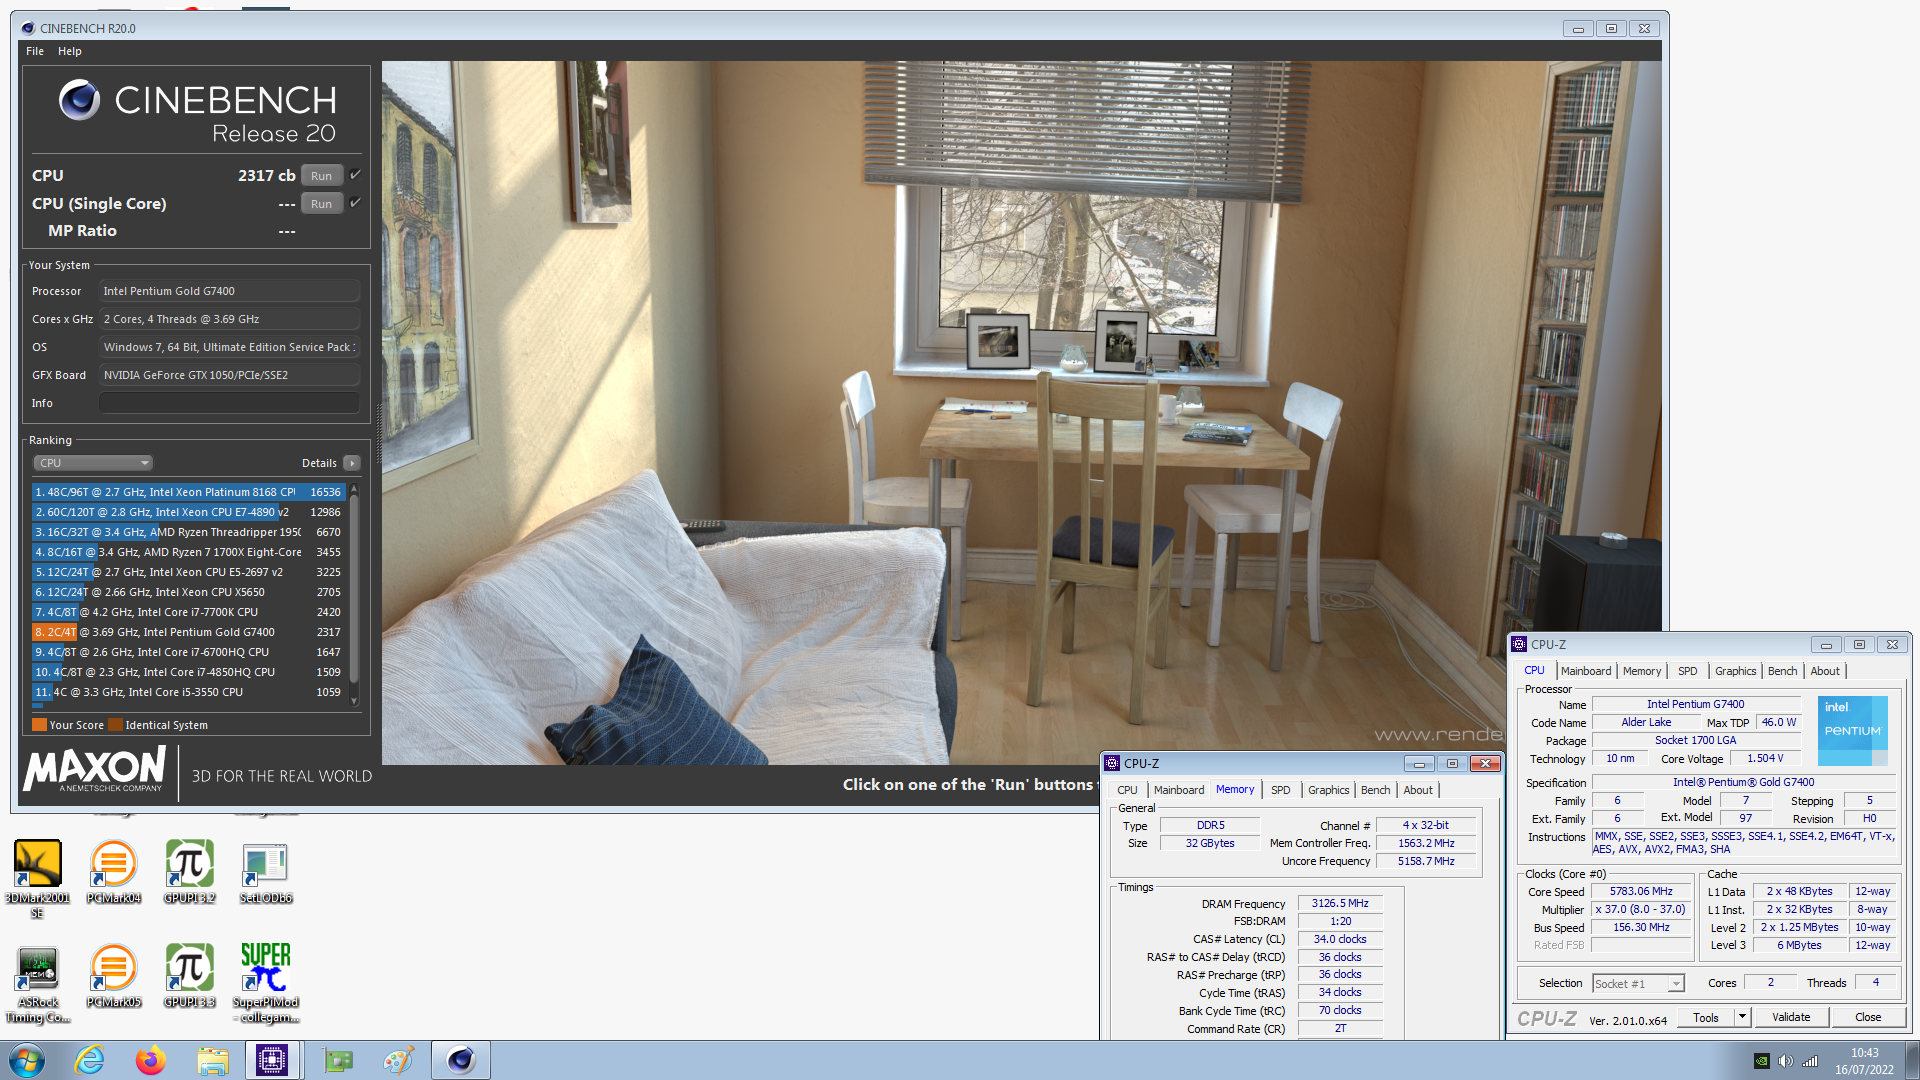
Task: Open About tab in Memory-tab CPU-Z window
Action: (1418, 790)
